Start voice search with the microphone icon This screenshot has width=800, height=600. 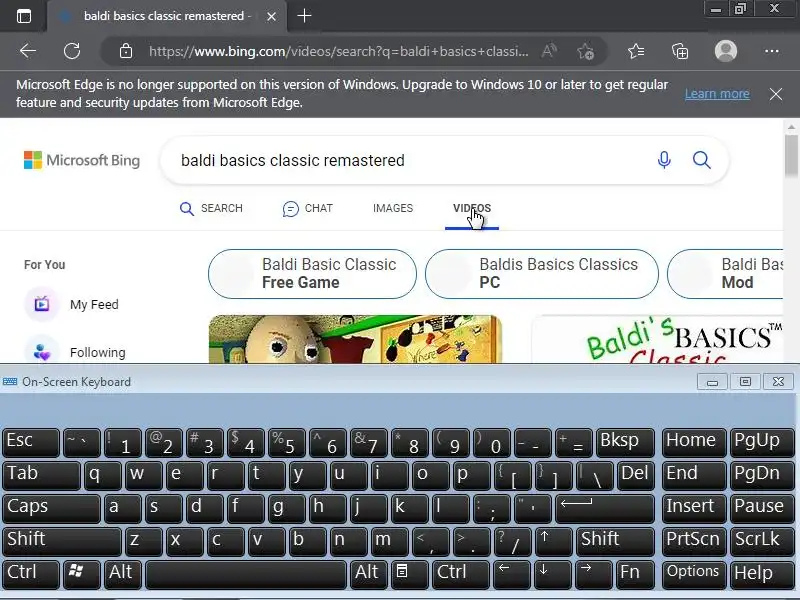[664, 160]
